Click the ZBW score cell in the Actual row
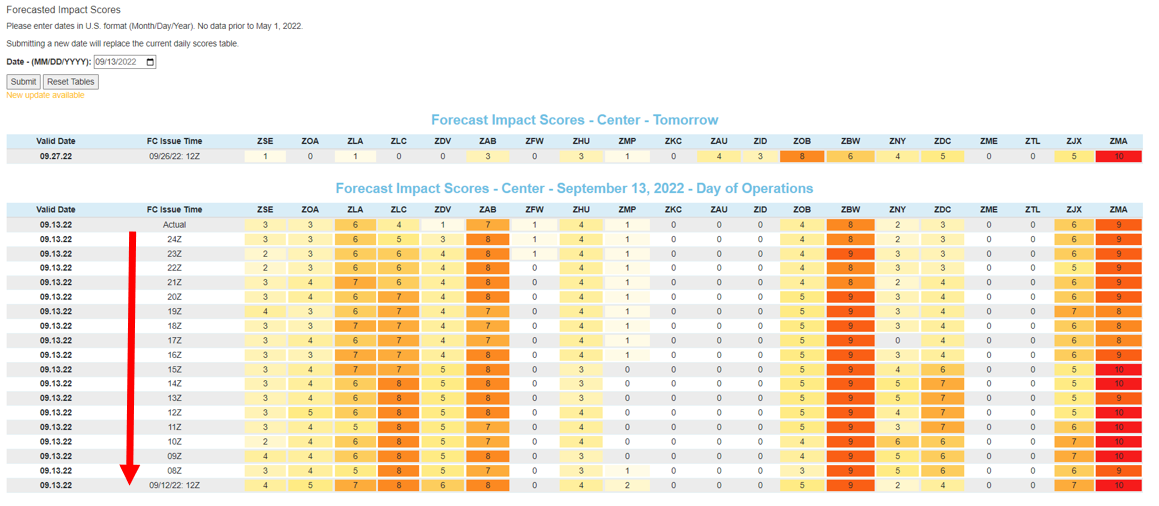 pos(850,225)
